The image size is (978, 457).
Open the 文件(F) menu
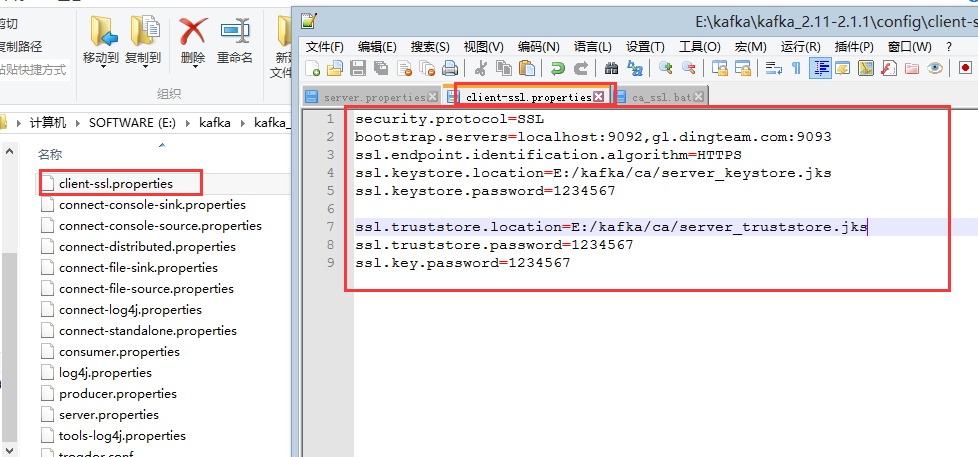point(325,47)
